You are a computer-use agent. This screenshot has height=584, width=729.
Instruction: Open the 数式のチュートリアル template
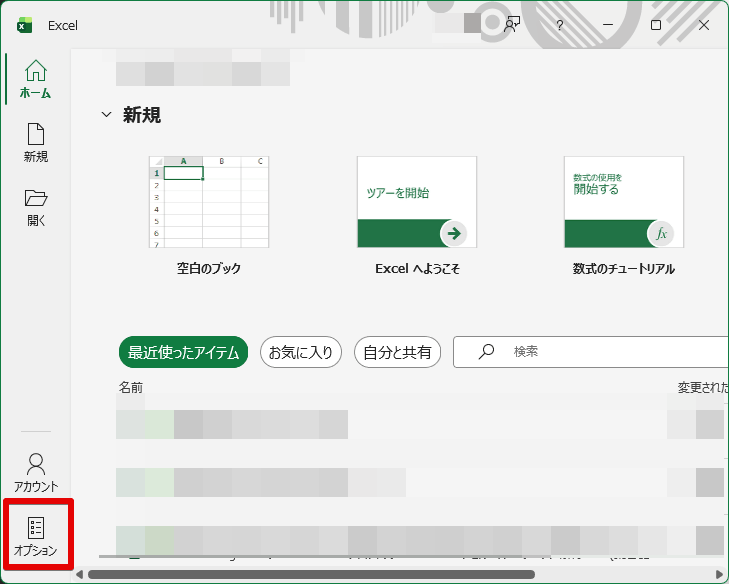(x=624, y=216)
